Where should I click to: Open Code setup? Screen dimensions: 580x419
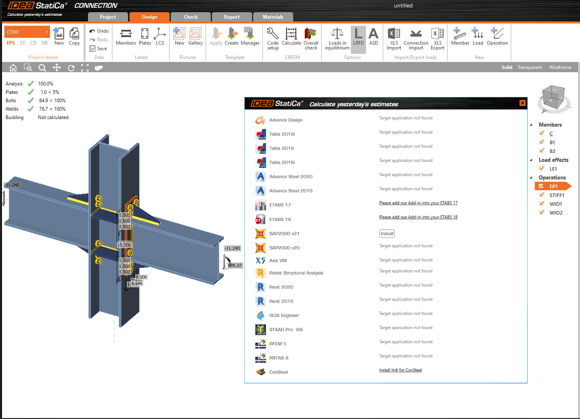(x=273, y=38)
